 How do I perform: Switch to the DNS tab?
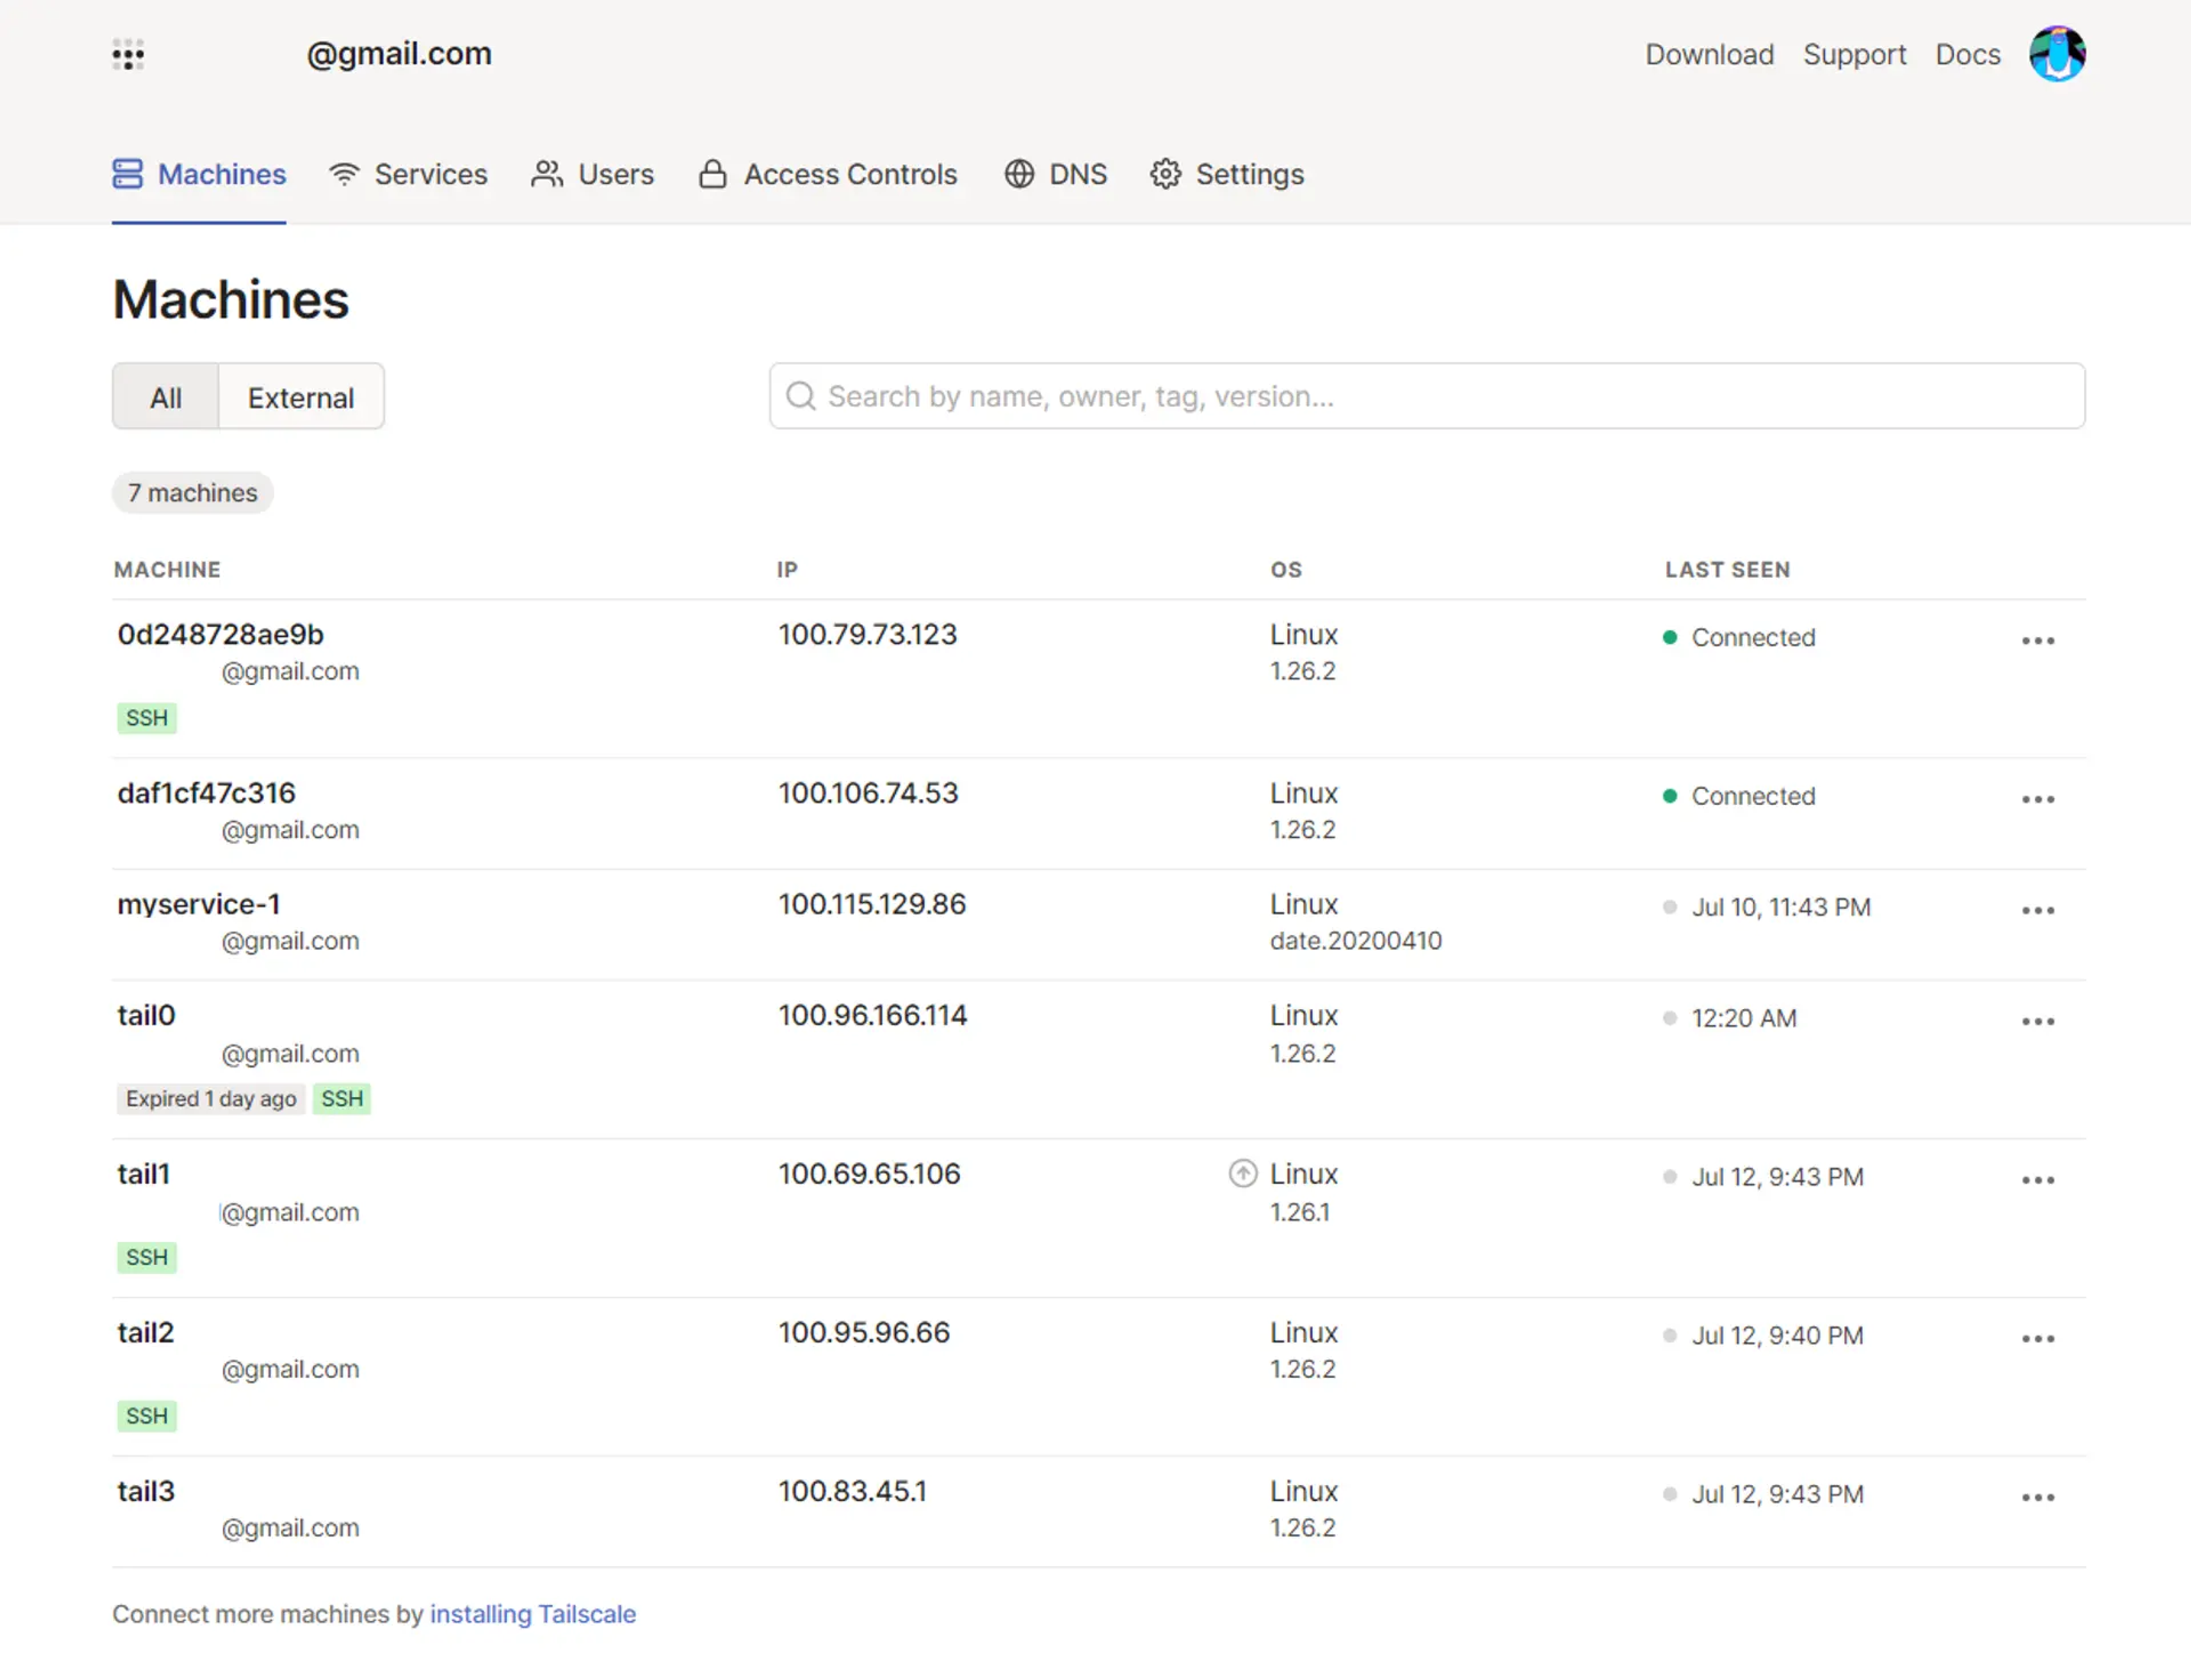(x=1056, y=174)
